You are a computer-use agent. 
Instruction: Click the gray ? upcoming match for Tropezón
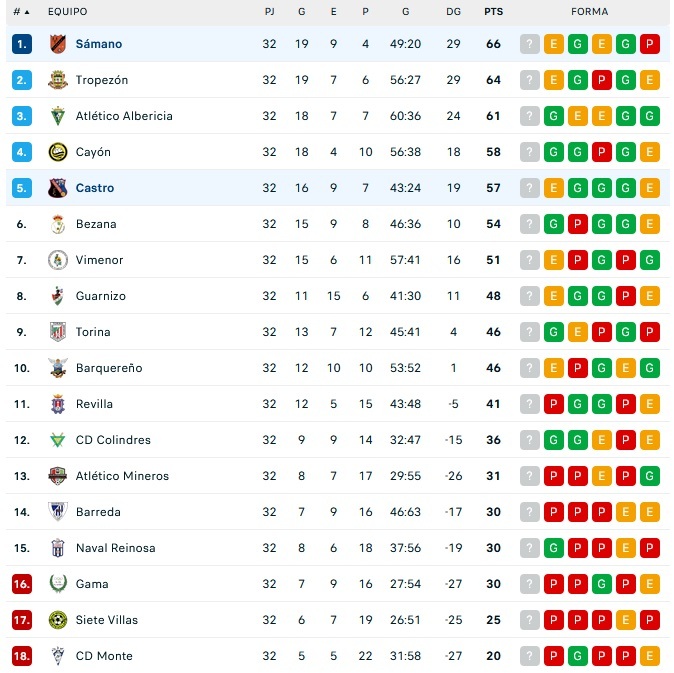530,80
